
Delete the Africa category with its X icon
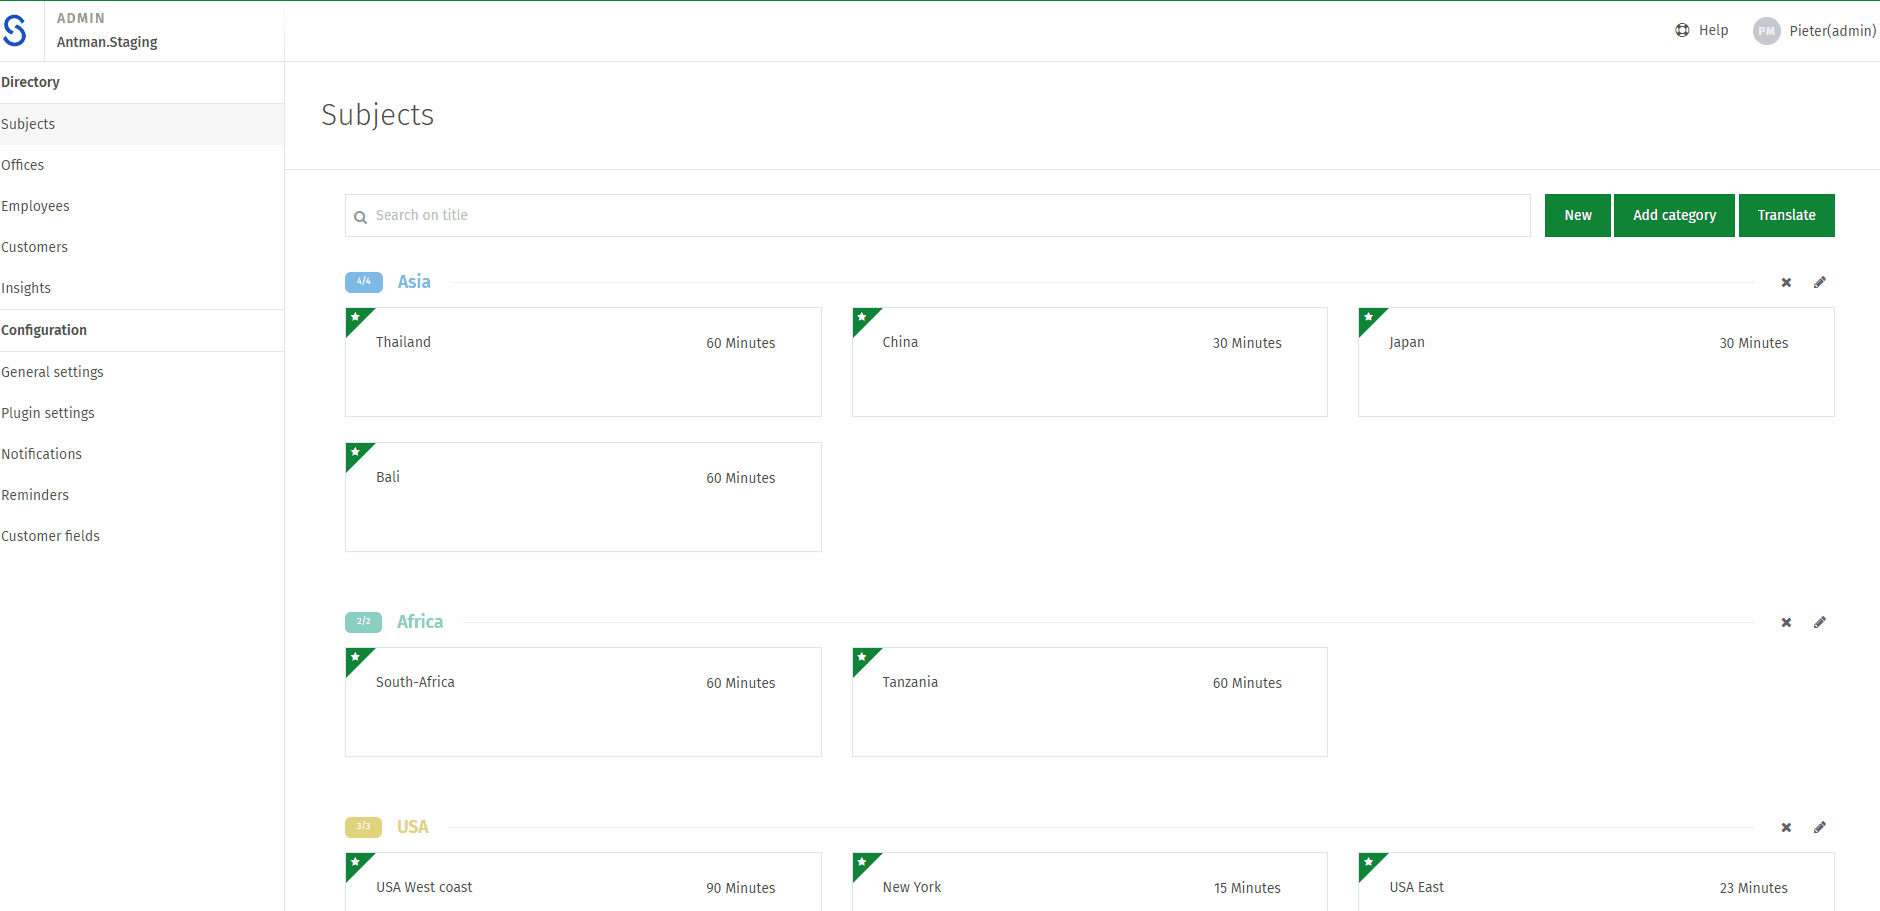(x=1786, y=623)
